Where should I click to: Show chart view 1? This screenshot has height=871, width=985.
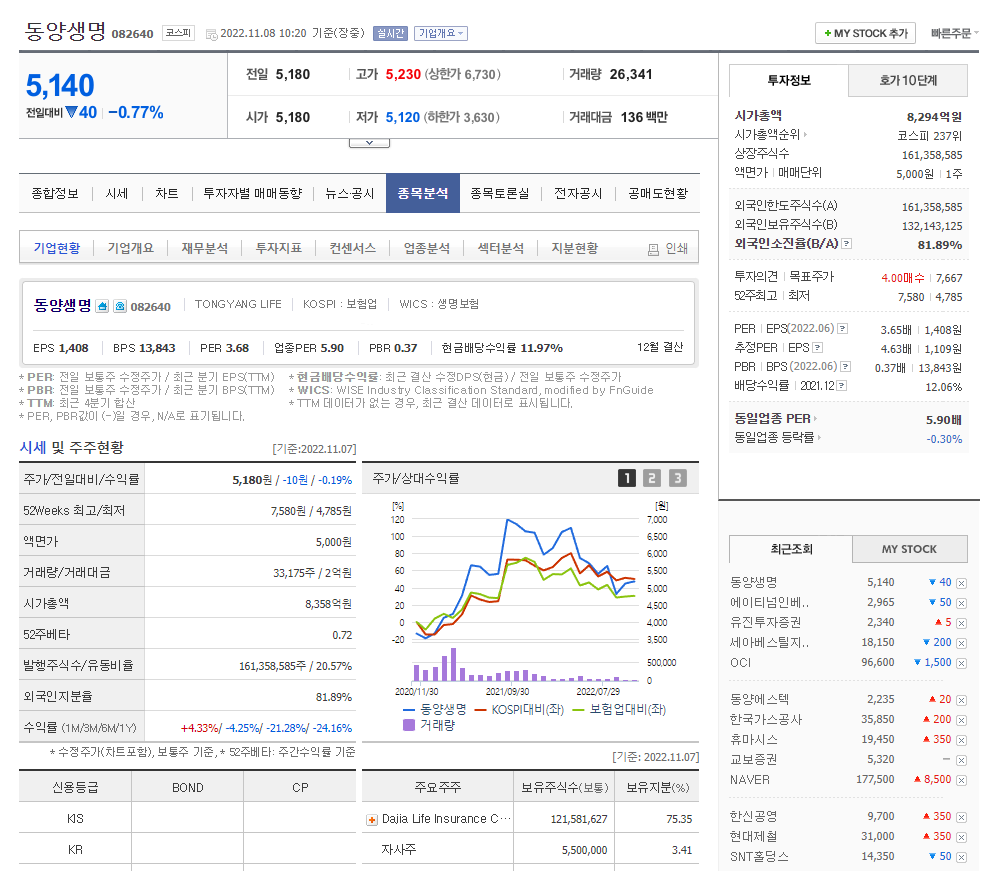[626, 479]
